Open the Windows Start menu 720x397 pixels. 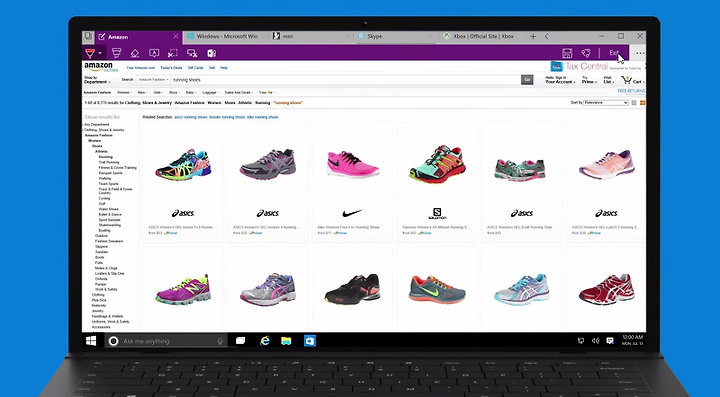91,341
